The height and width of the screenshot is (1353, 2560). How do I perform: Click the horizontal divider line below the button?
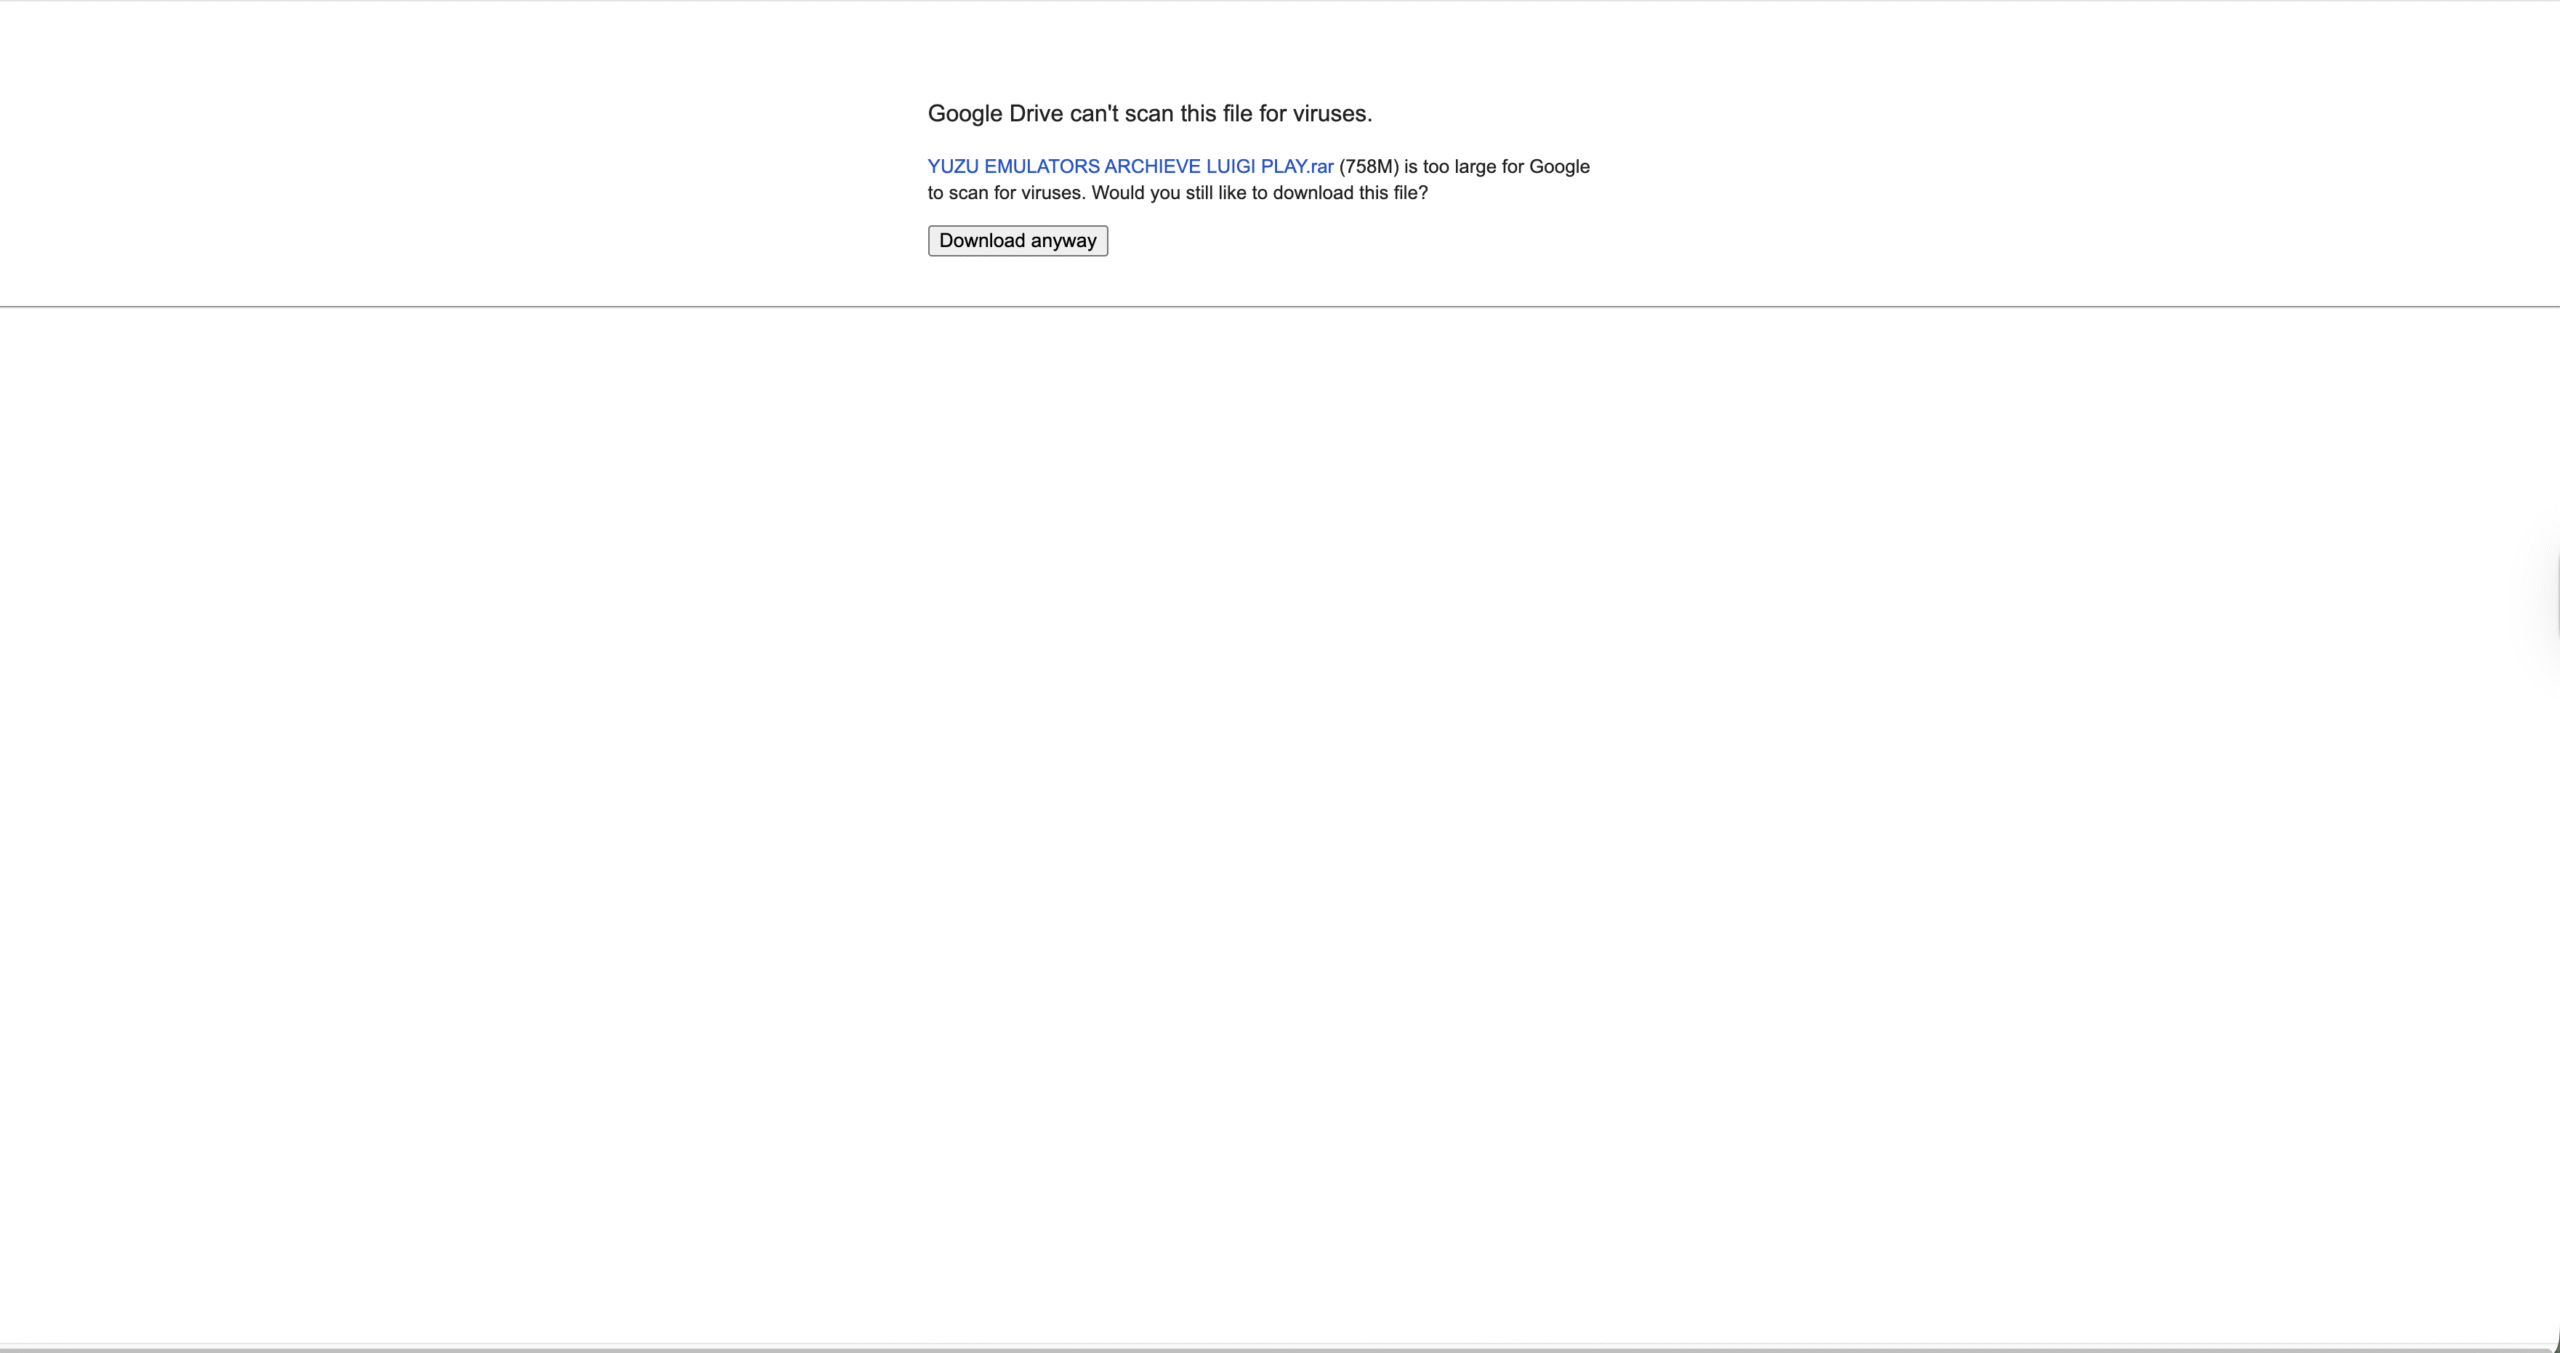(1280, 307)
